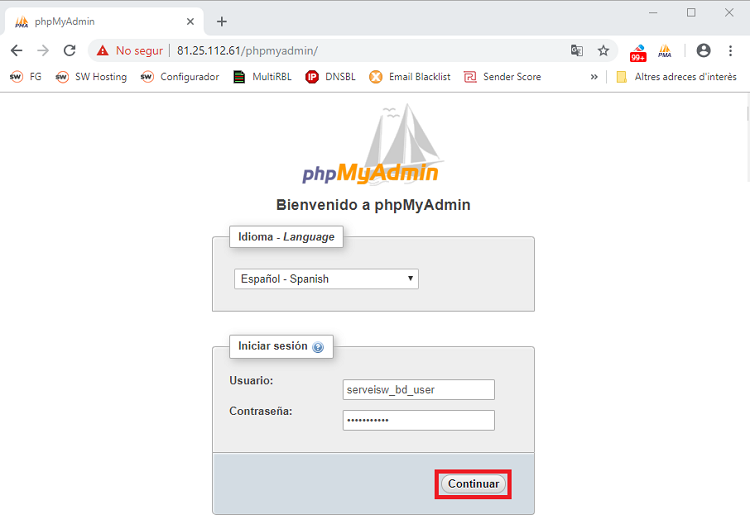Open the Español - Spanish language dropdown

pyautogui.click(x=326, y=279)
